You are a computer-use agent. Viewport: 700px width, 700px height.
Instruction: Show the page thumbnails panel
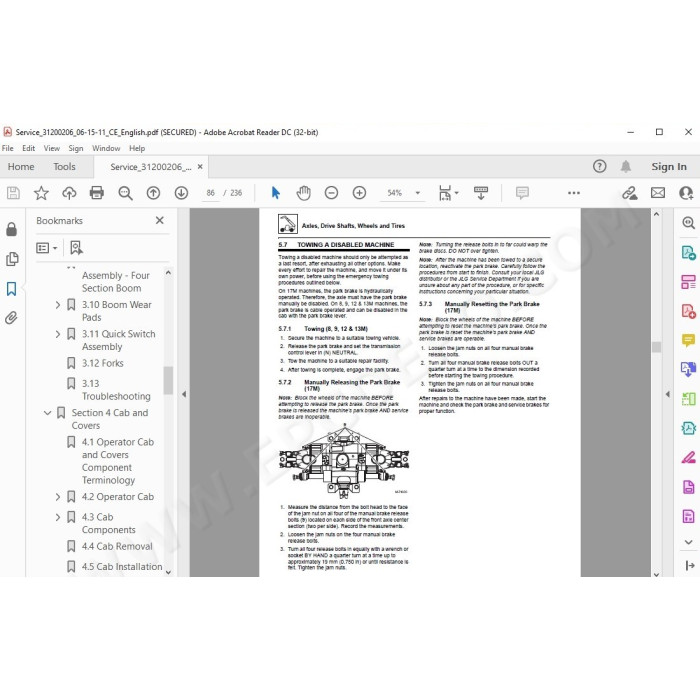point(12,259)
